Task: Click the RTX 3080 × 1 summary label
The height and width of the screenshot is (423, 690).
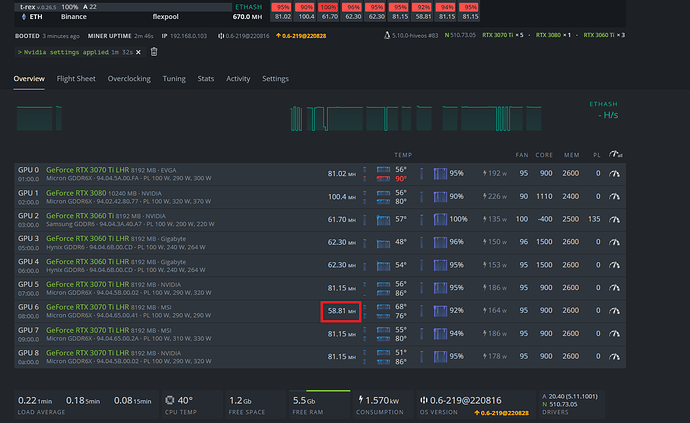Action: (554, 35)
